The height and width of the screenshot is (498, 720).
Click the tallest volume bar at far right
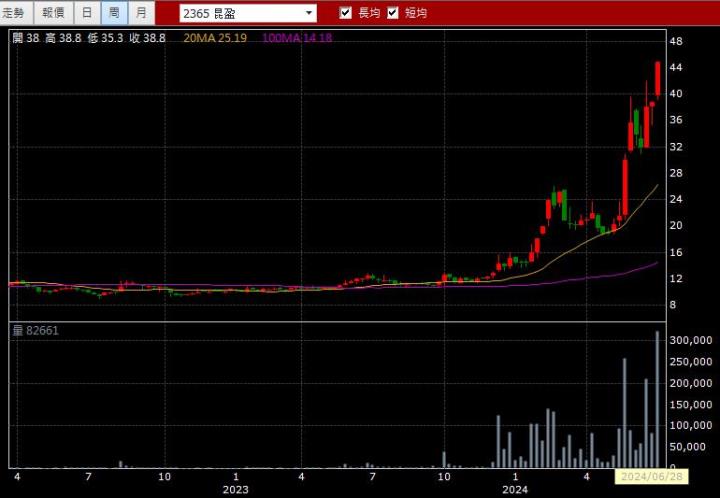tap(657, 400)
